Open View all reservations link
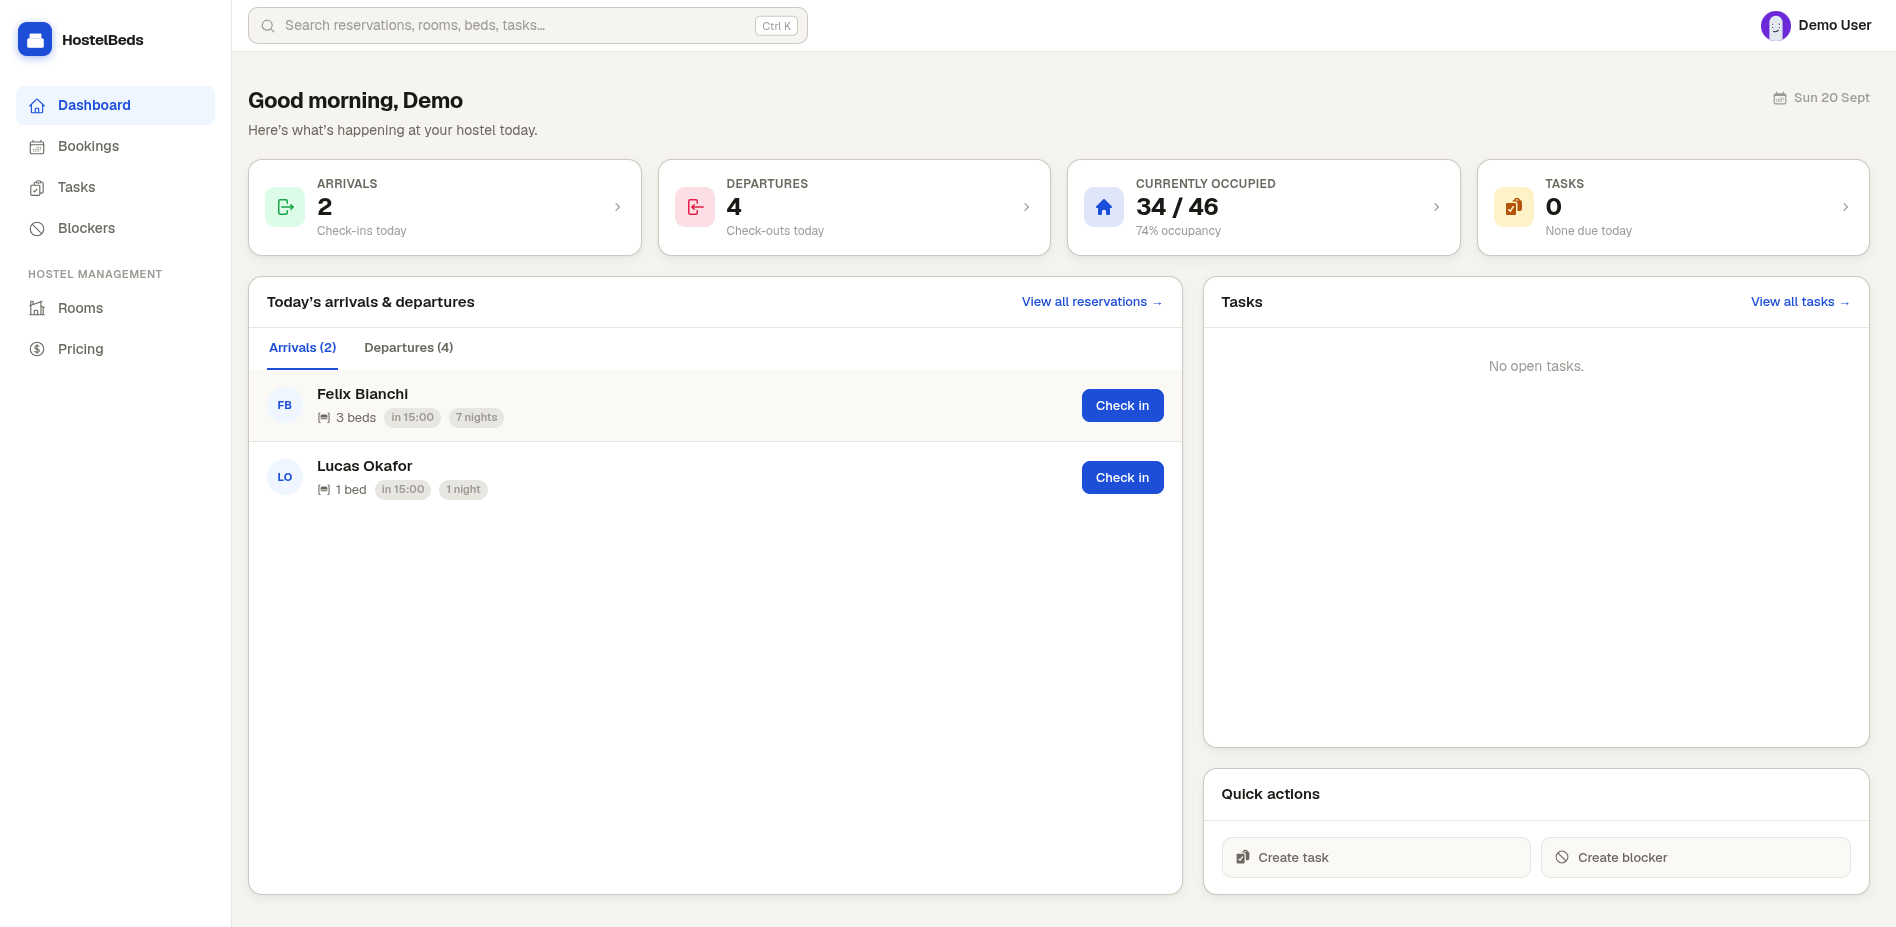 coord(1091,302)
